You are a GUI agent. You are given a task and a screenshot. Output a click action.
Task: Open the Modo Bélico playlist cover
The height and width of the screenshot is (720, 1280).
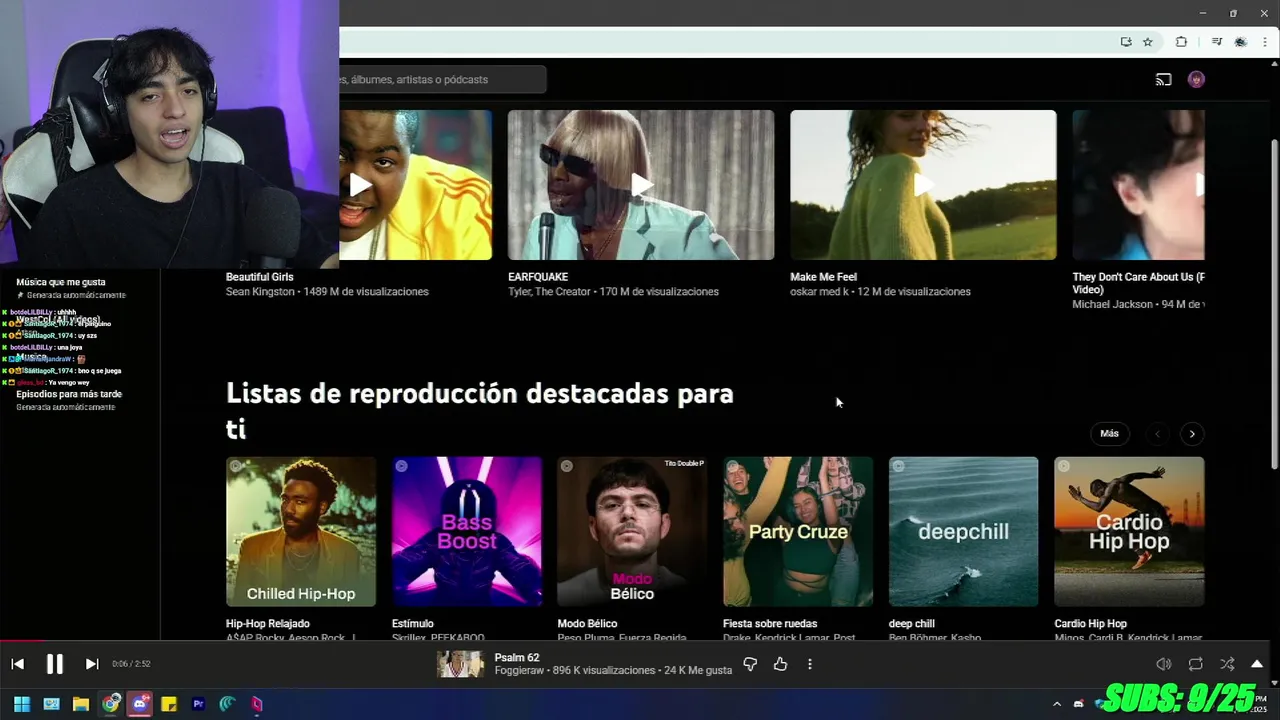click(632, 532)
